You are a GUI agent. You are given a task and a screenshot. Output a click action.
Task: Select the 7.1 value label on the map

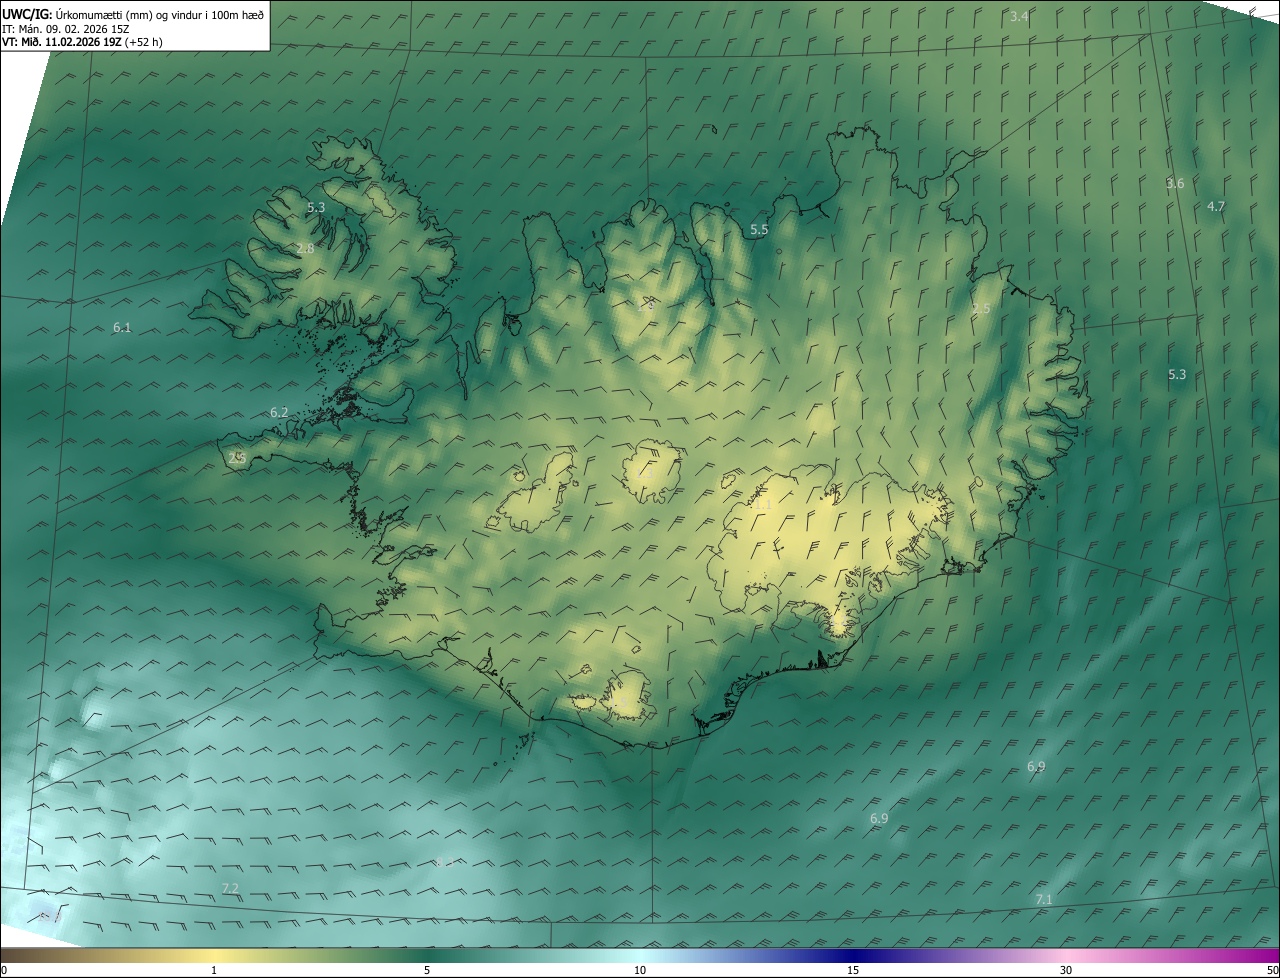(x=1044, y=900)
